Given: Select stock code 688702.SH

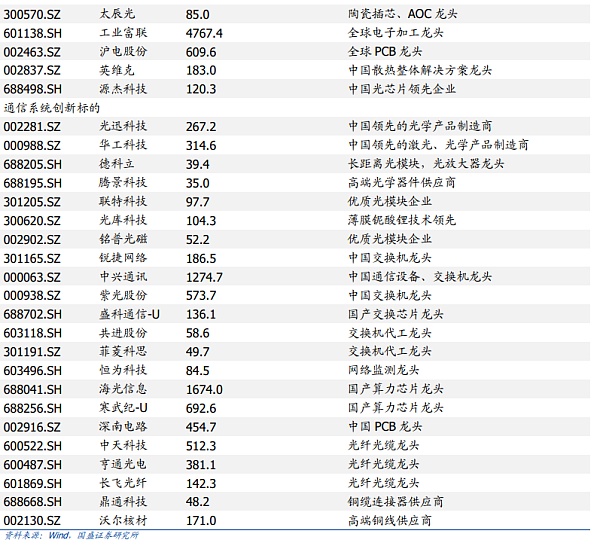Looking at the screenshot, I should pos(33,313).
